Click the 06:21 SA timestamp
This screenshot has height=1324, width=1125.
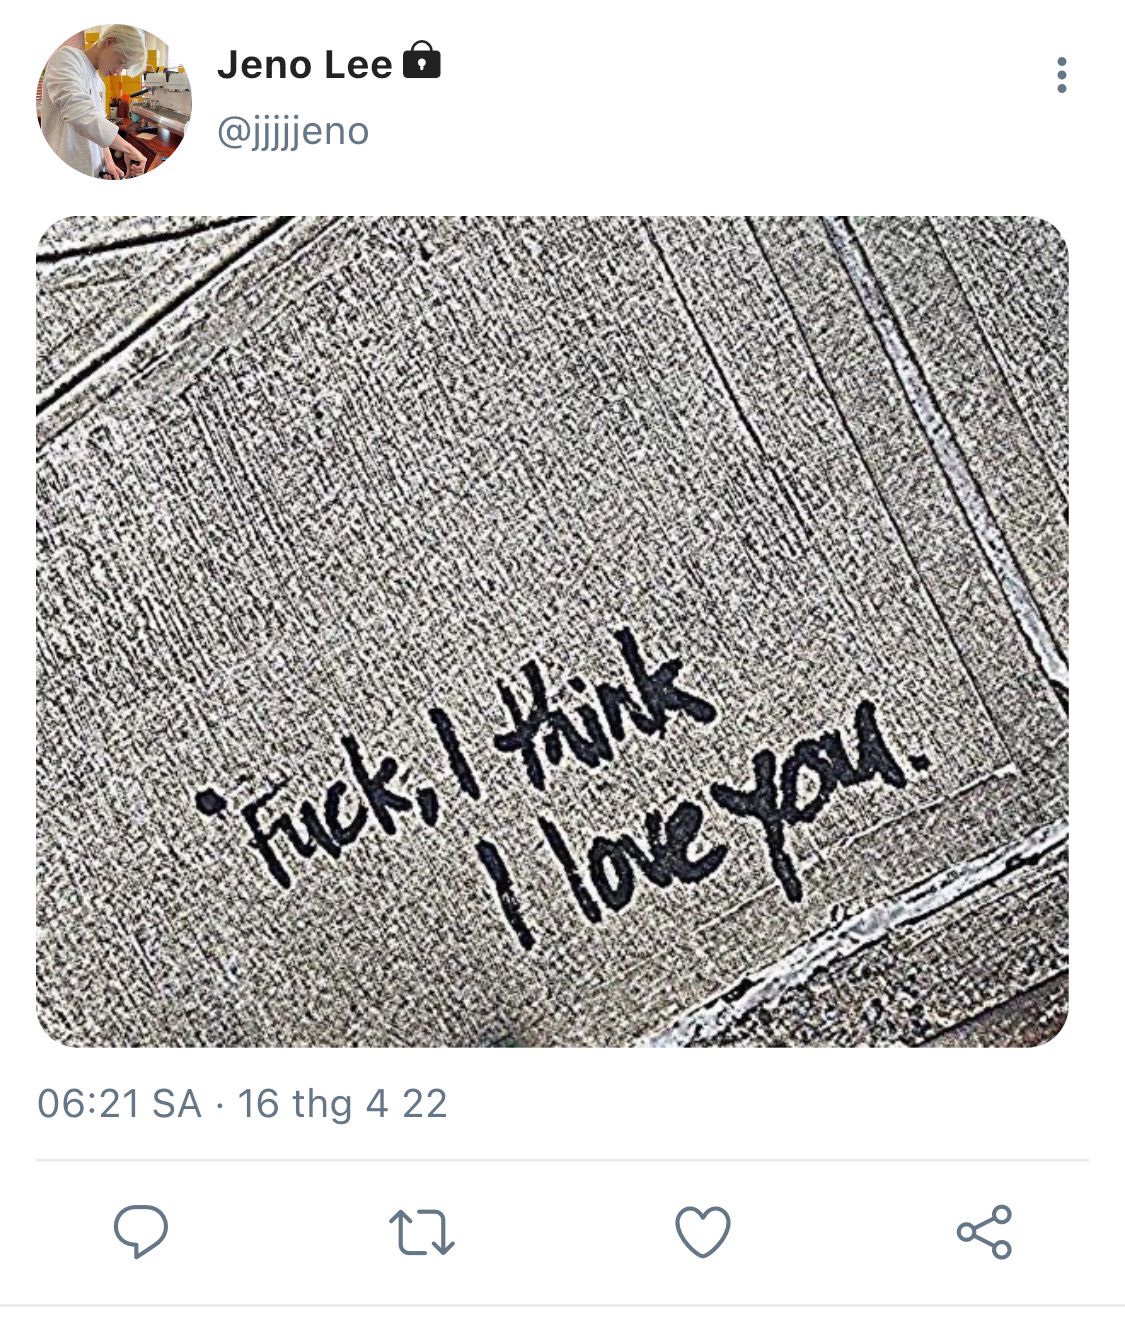pos(119,1104)
